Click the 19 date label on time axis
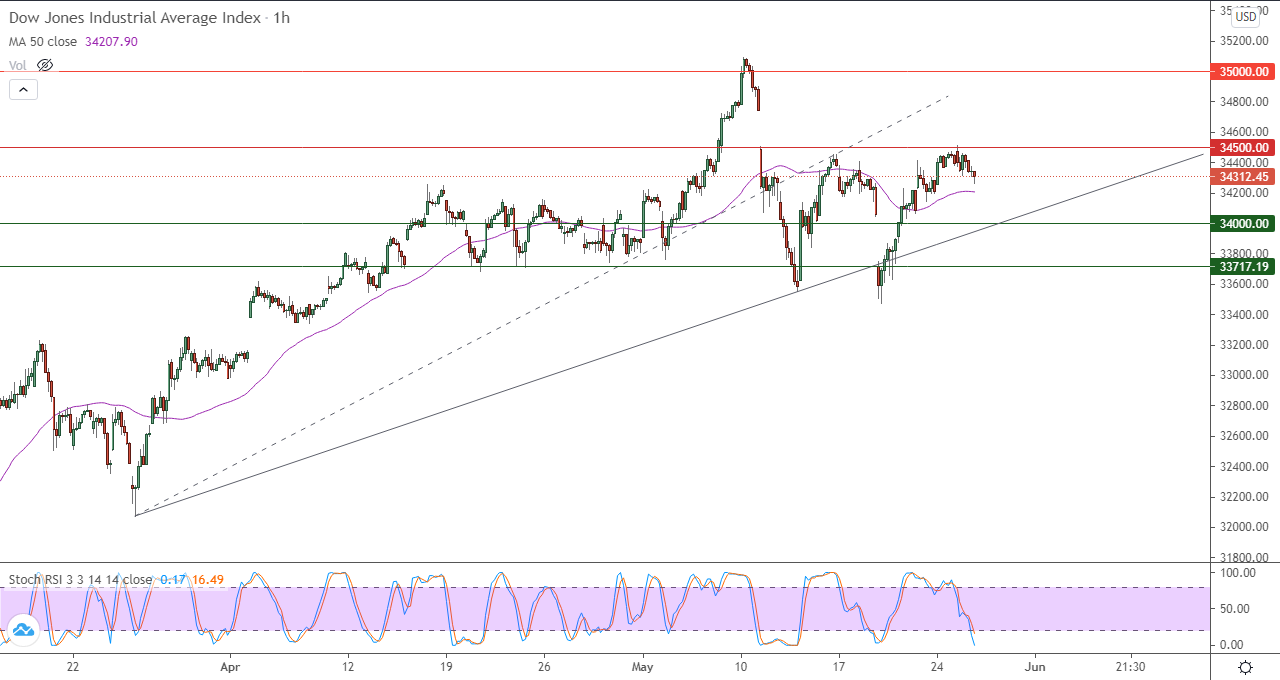Image resolution: width=1280 pixels, height=680 pixels. pyautogui.click(x=446, y=667)
